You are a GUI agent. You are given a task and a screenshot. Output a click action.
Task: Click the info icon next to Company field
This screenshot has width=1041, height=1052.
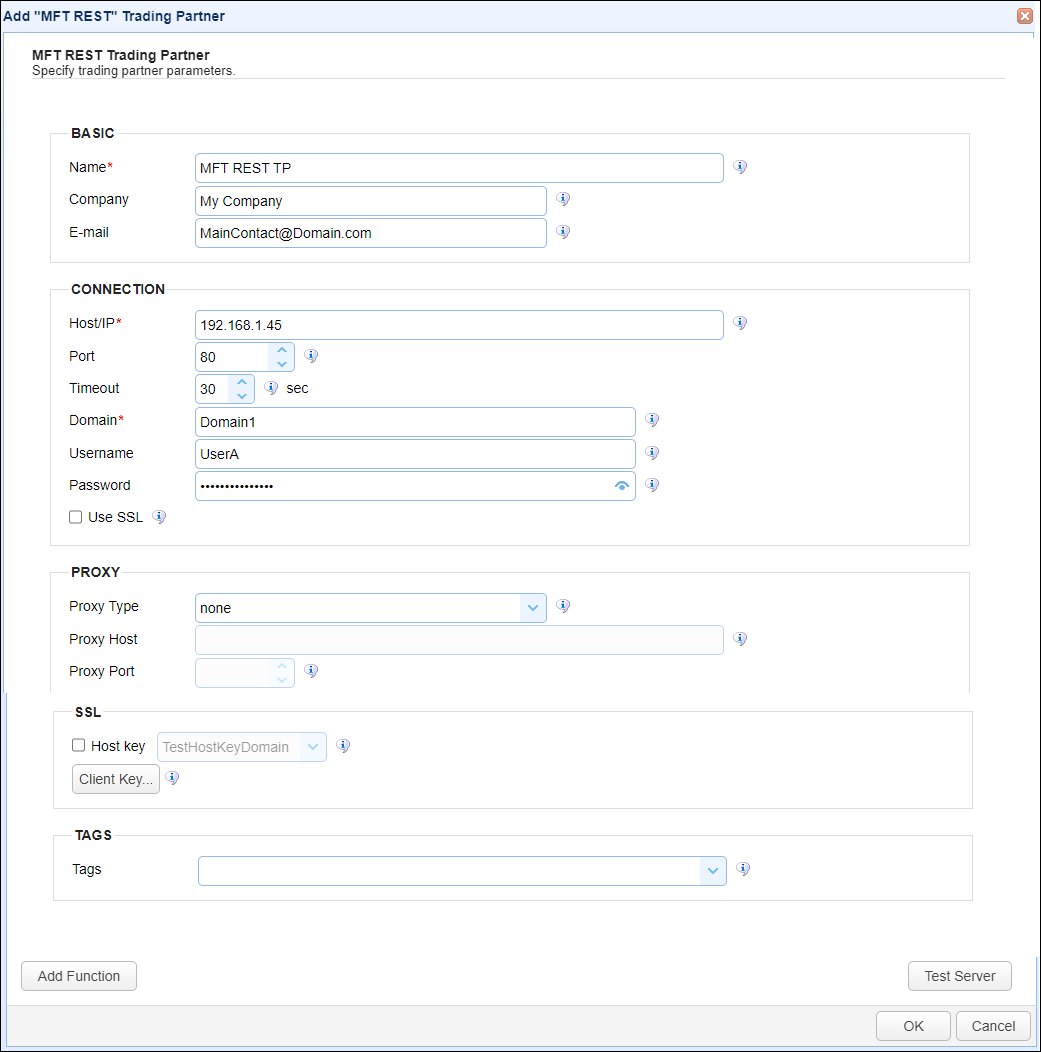click(x=563, y=200)
